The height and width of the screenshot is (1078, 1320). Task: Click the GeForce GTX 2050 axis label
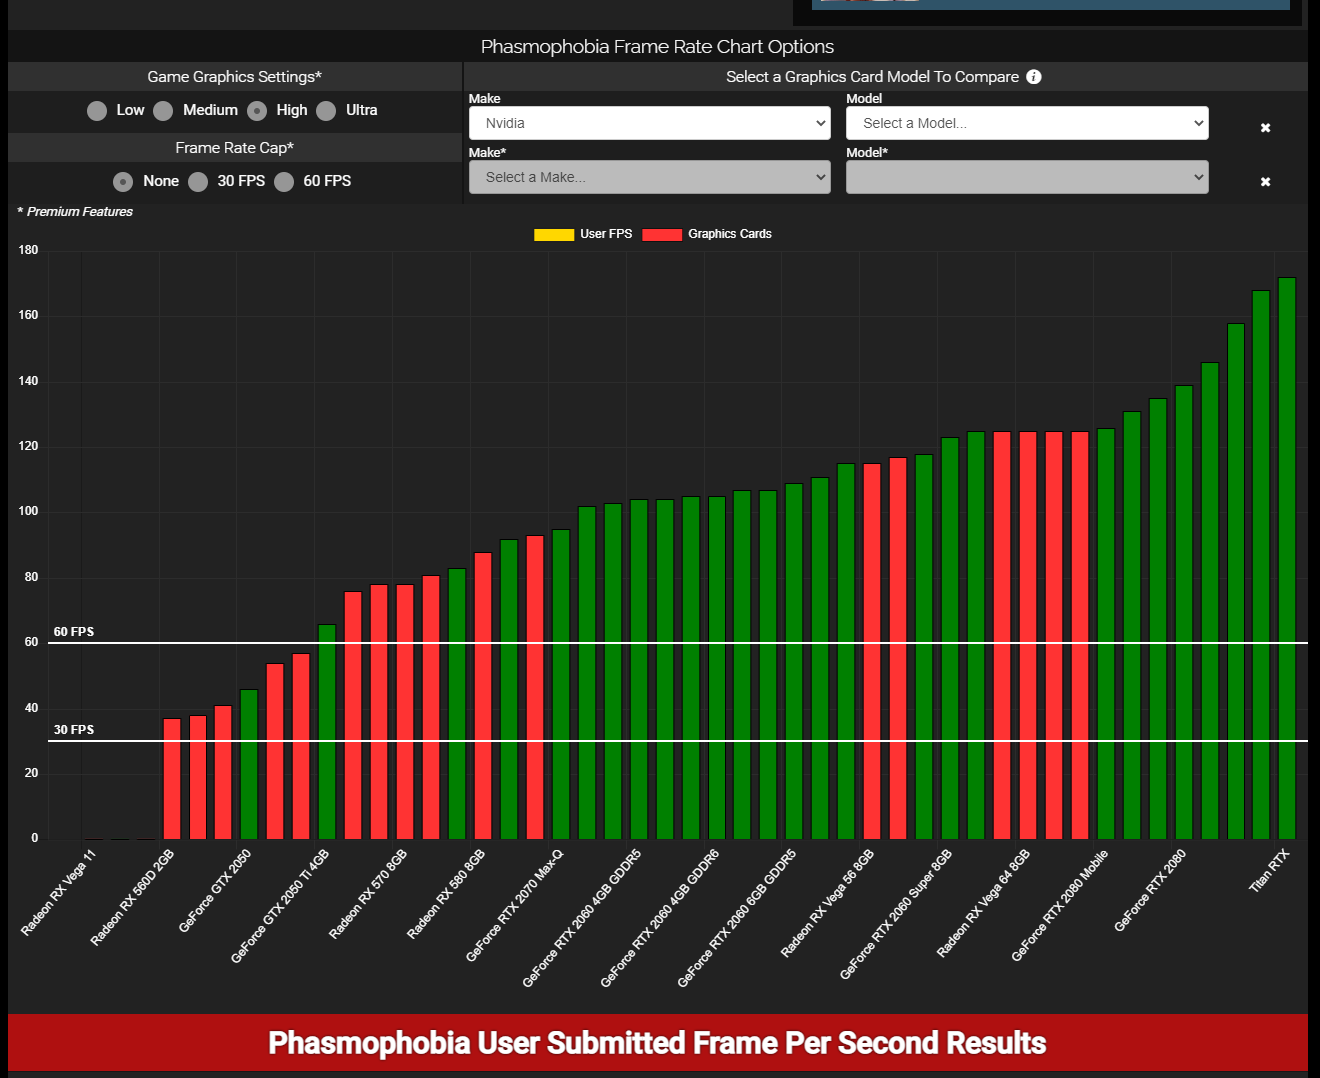point(215,891)
